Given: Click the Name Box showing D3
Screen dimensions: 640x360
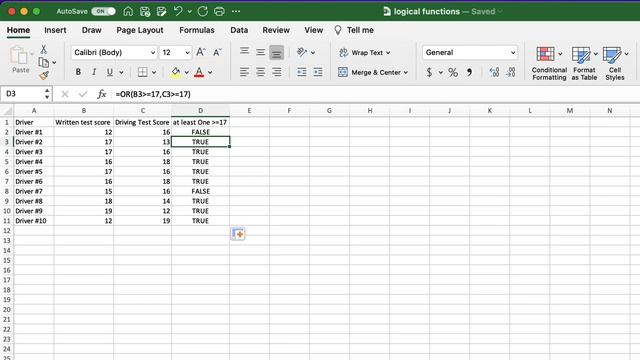Looking at the screenshot, I should point(27,94).
